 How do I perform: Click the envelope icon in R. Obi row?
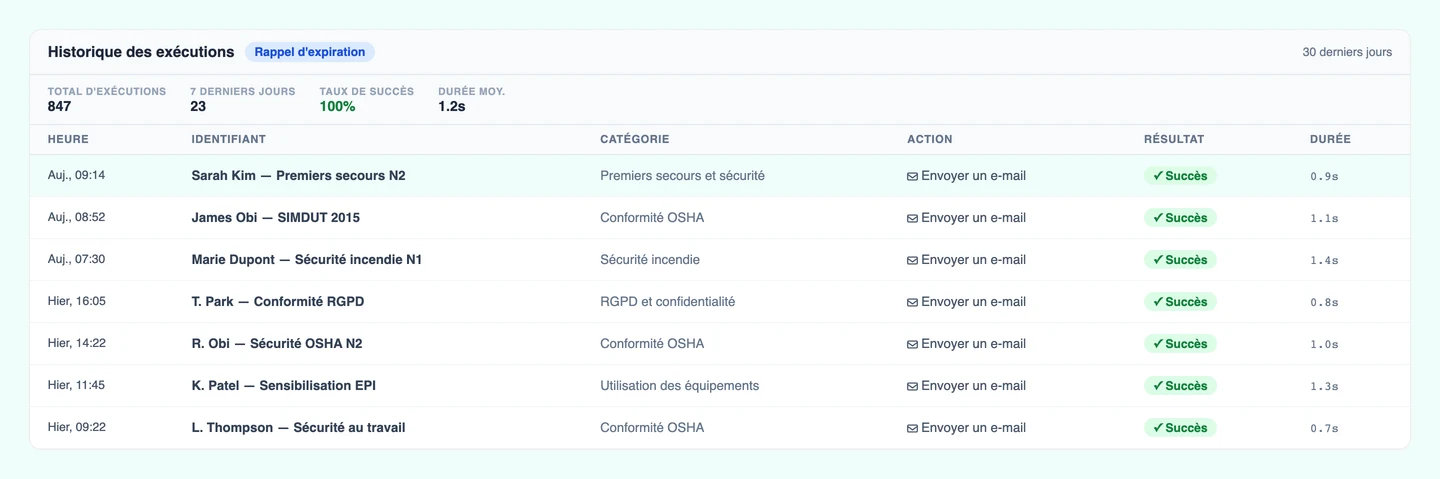[912, 344]
